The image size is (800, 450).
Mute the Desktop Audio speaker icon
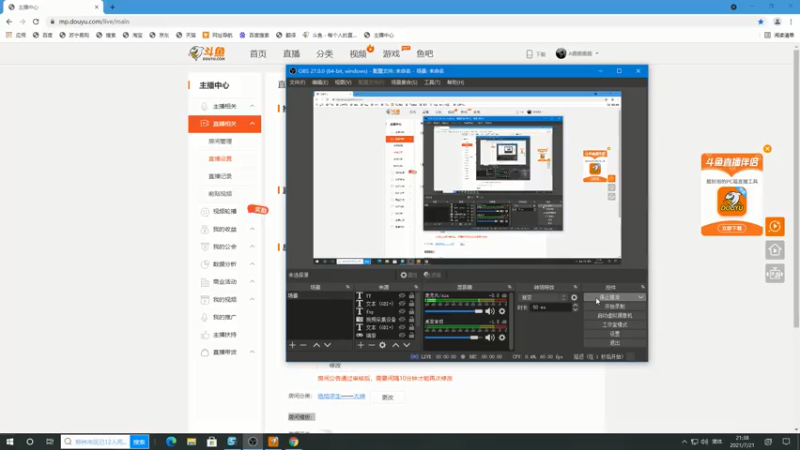[x=490, y=337]
